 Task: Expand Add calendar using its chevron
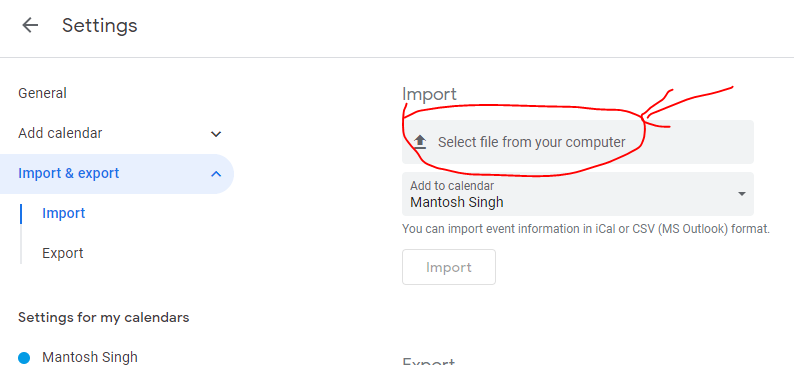(216, 134)
